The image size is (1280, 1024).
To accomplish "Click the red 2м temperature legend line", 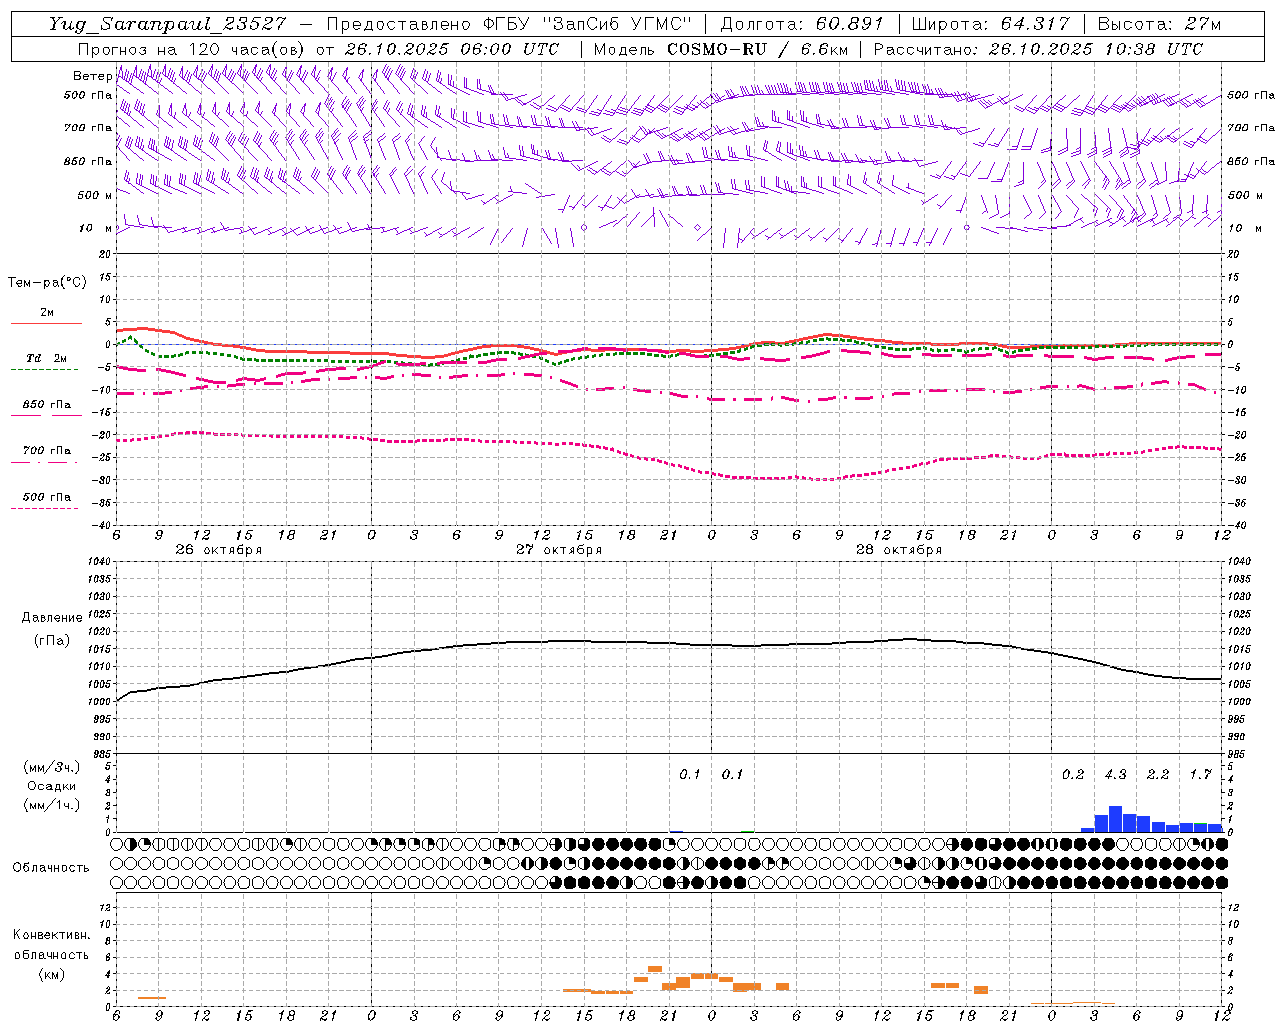I will (x=46, y=323).
